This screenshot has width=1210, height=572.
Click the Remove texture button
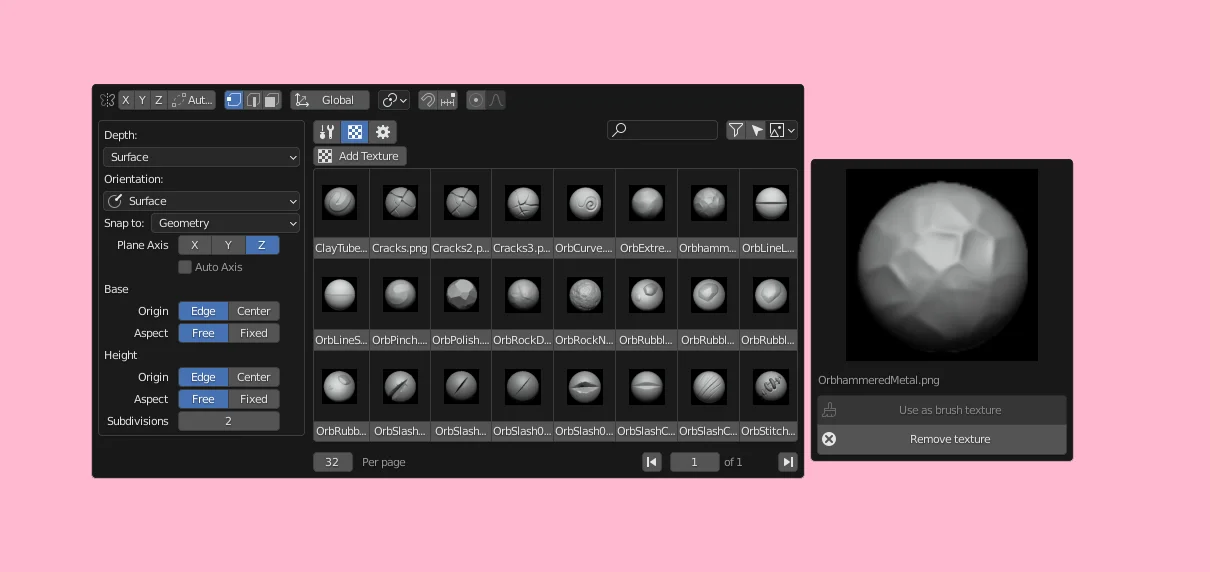942,439
